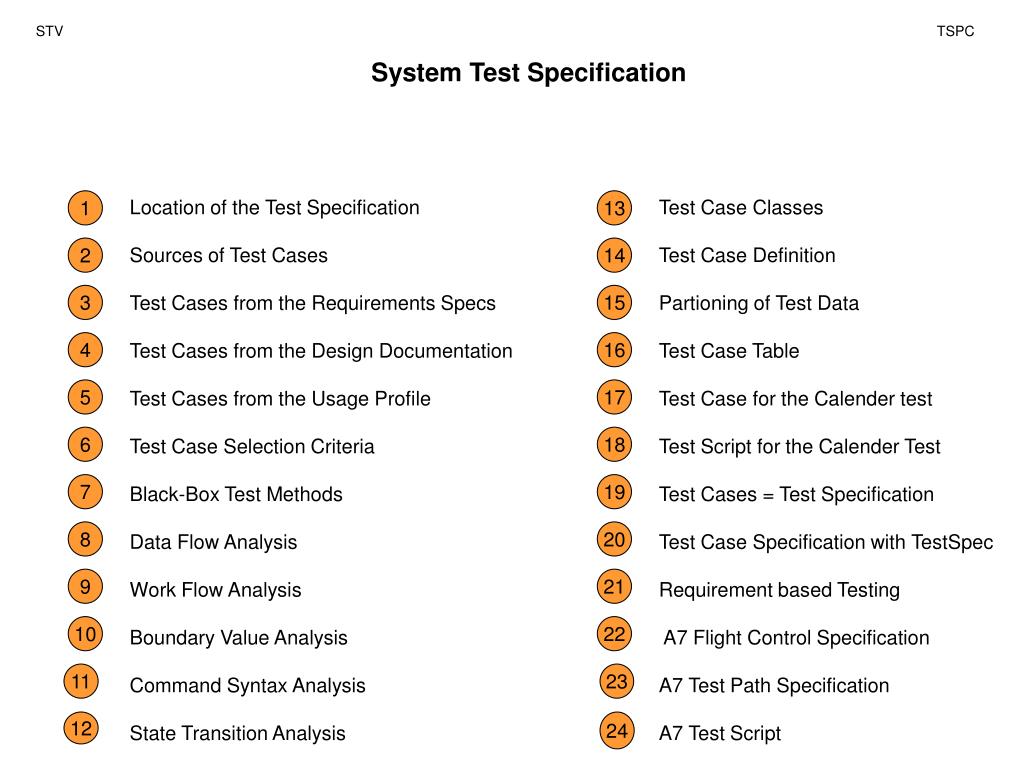This screenshot has width=1024, height=768.
Task: Select the orange circle numbered 20
Action: [614, 539]
